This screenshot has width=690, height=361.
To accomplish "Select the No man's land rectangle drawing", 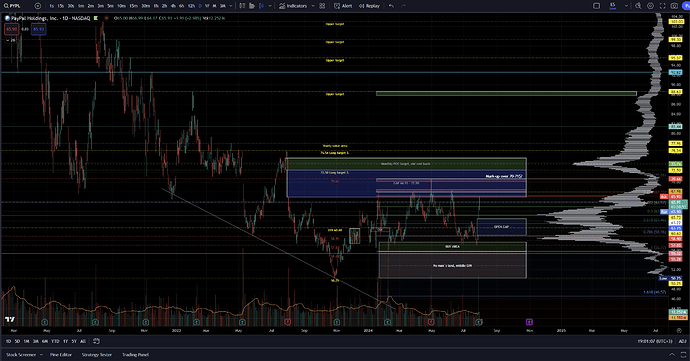I will (452, 265).
